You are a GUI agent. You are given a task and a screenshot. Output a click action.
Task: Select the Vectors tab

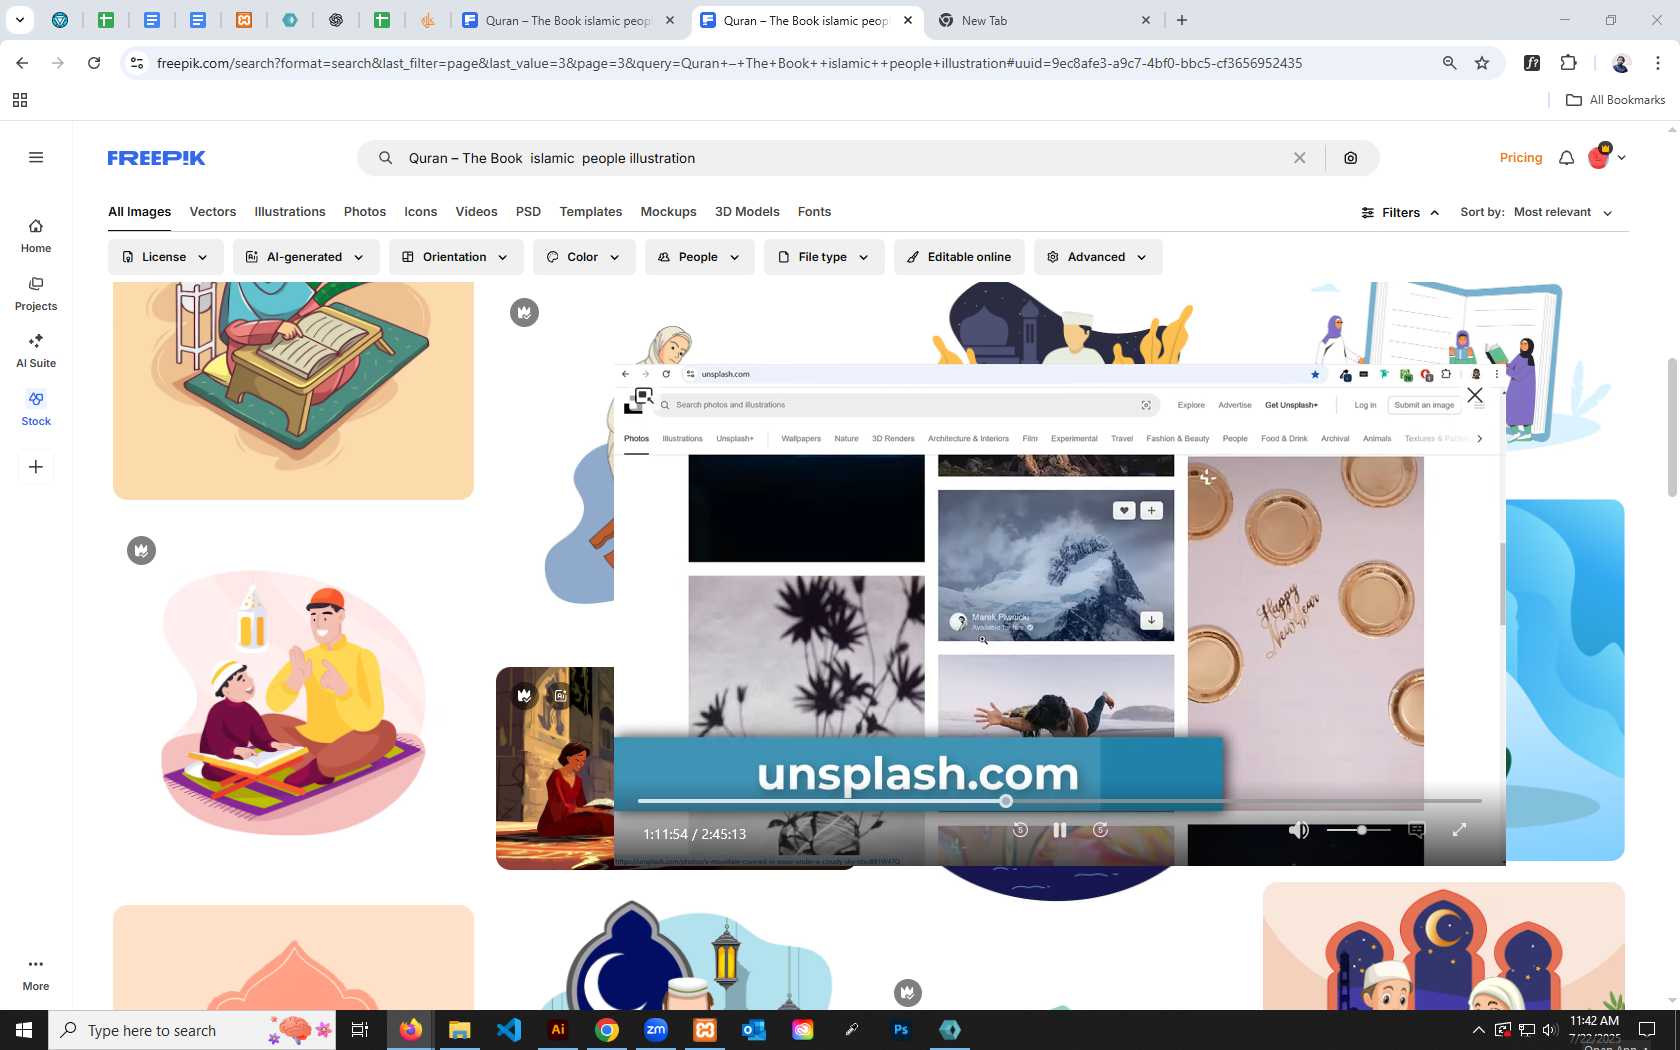213,212
